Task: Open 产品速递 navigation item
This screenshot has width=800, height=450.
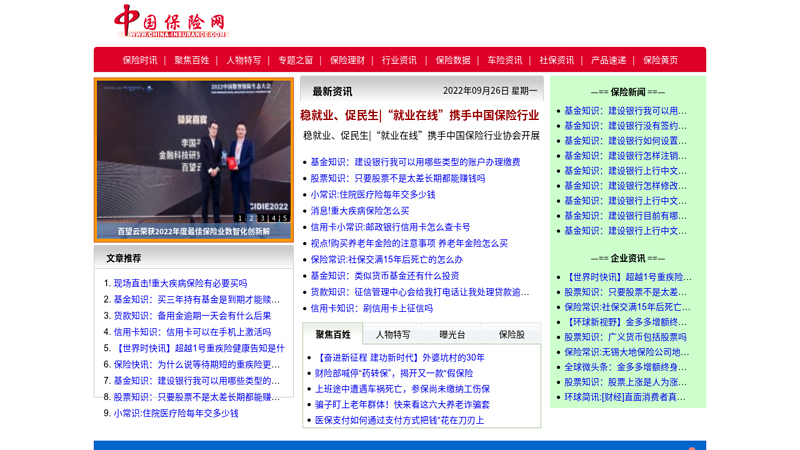Action: (609, 60)
